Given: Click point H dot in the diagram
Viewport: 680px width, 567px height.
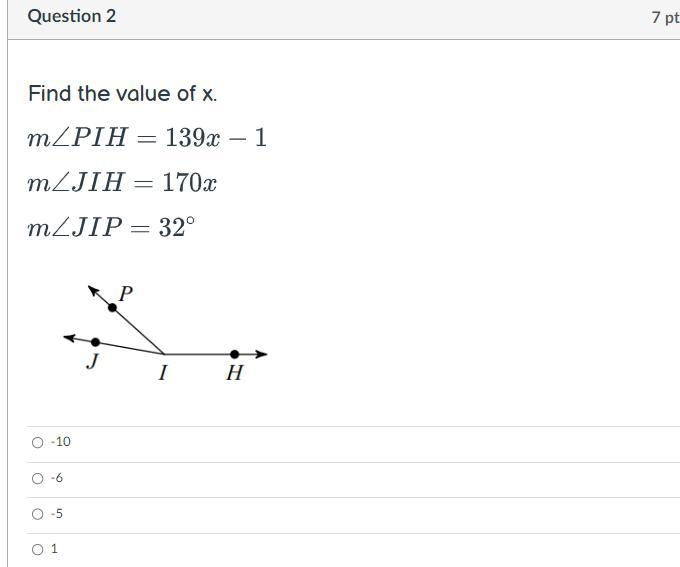Looking at the screenshot, I should click(x=235, y=354).
